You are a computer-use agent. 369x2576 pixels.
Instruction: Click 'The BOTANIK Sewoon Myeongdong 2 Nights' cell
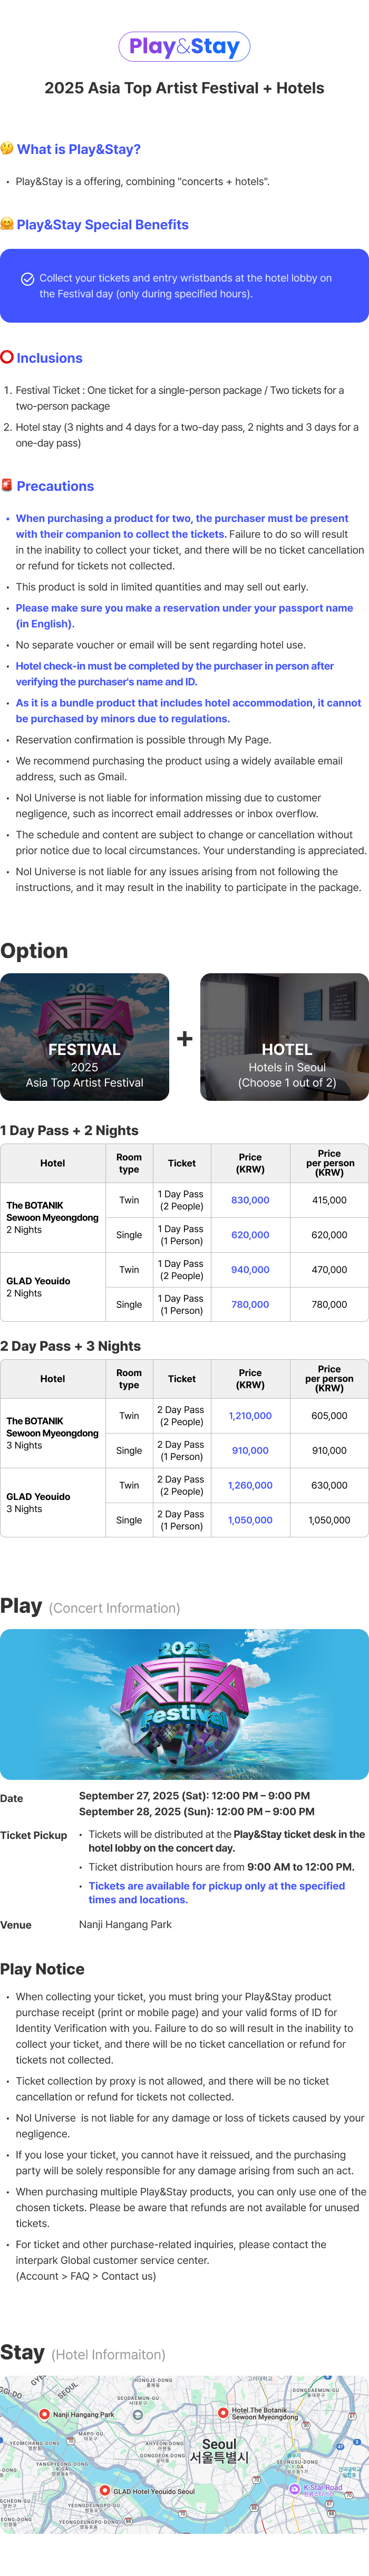click(53, 1217)
